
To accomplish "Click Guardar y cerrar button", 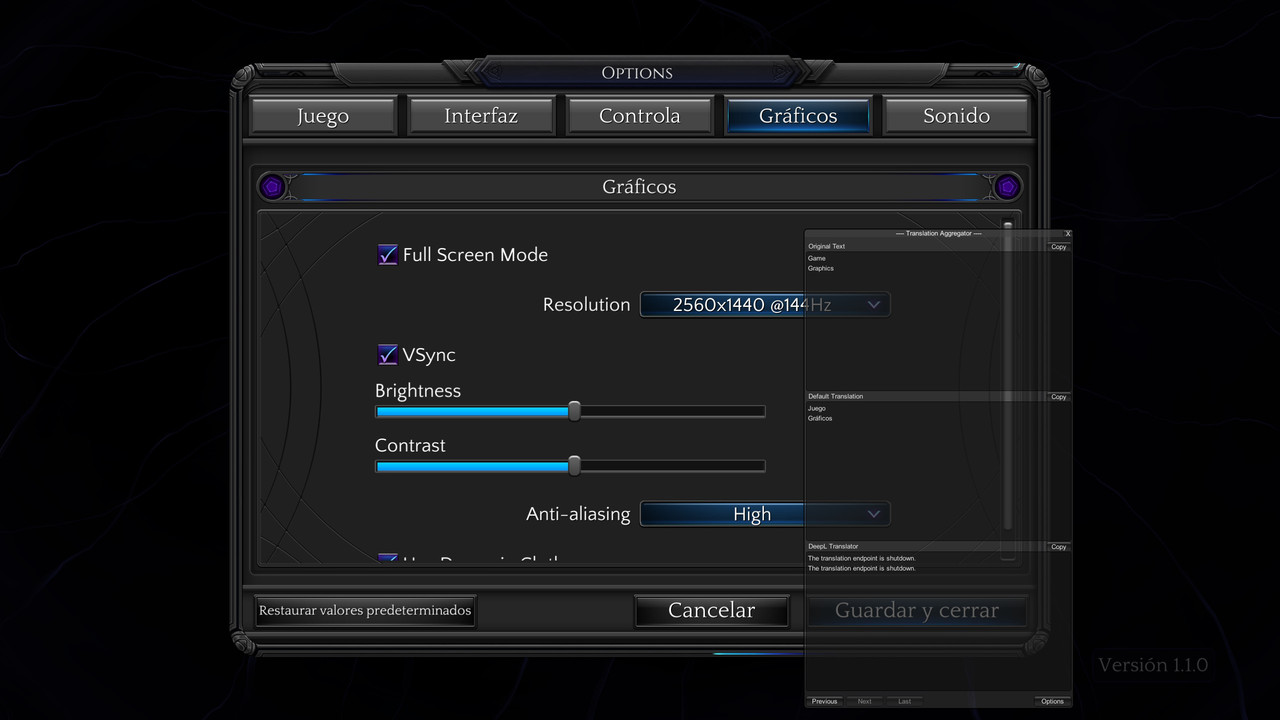I will coord(917,610).
